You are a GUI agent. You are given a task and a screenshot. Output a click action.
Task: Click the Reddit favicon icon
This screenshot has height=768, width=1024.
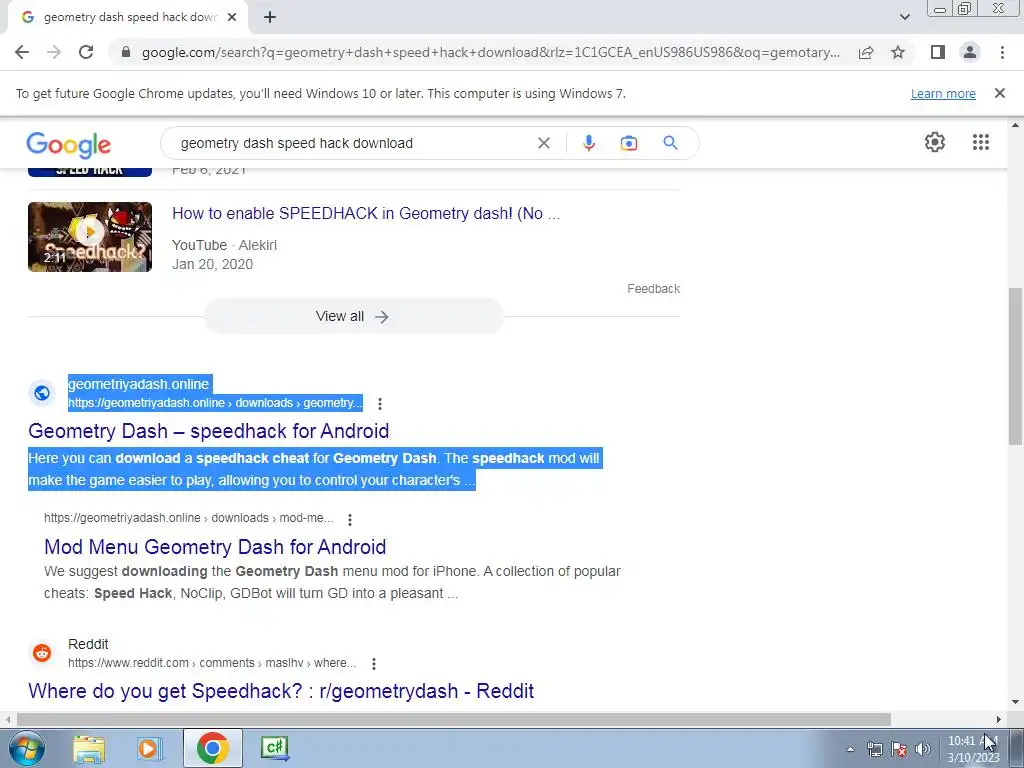42,652
